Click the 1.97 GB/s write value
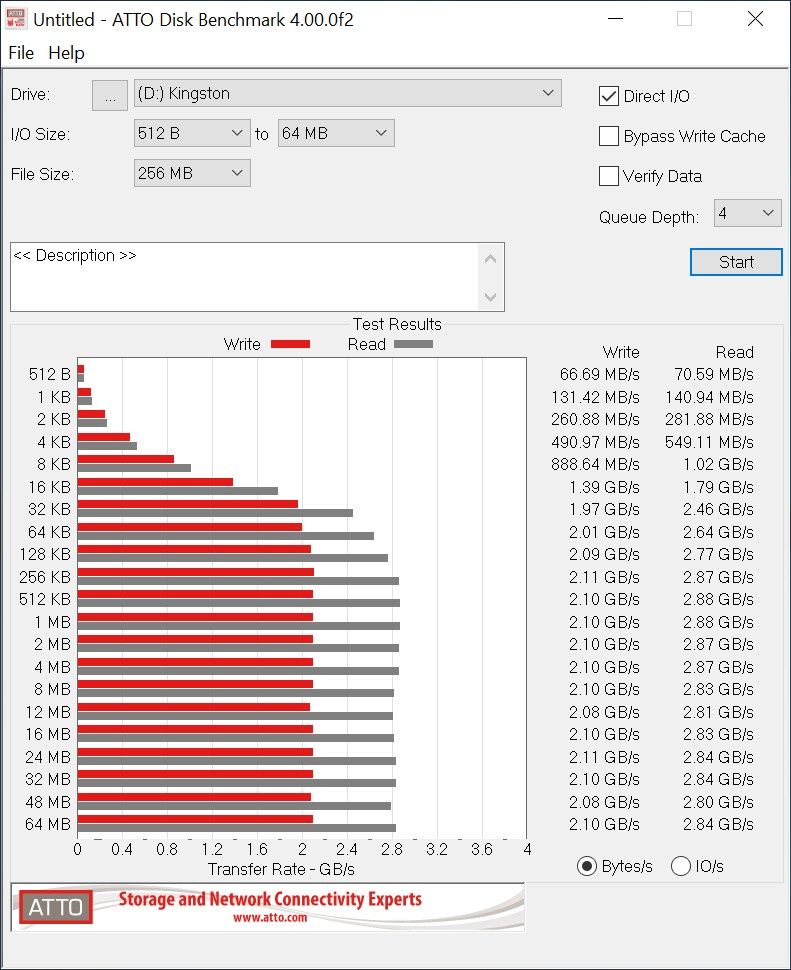This screenshot has width=791, height=970. [604, 510]
